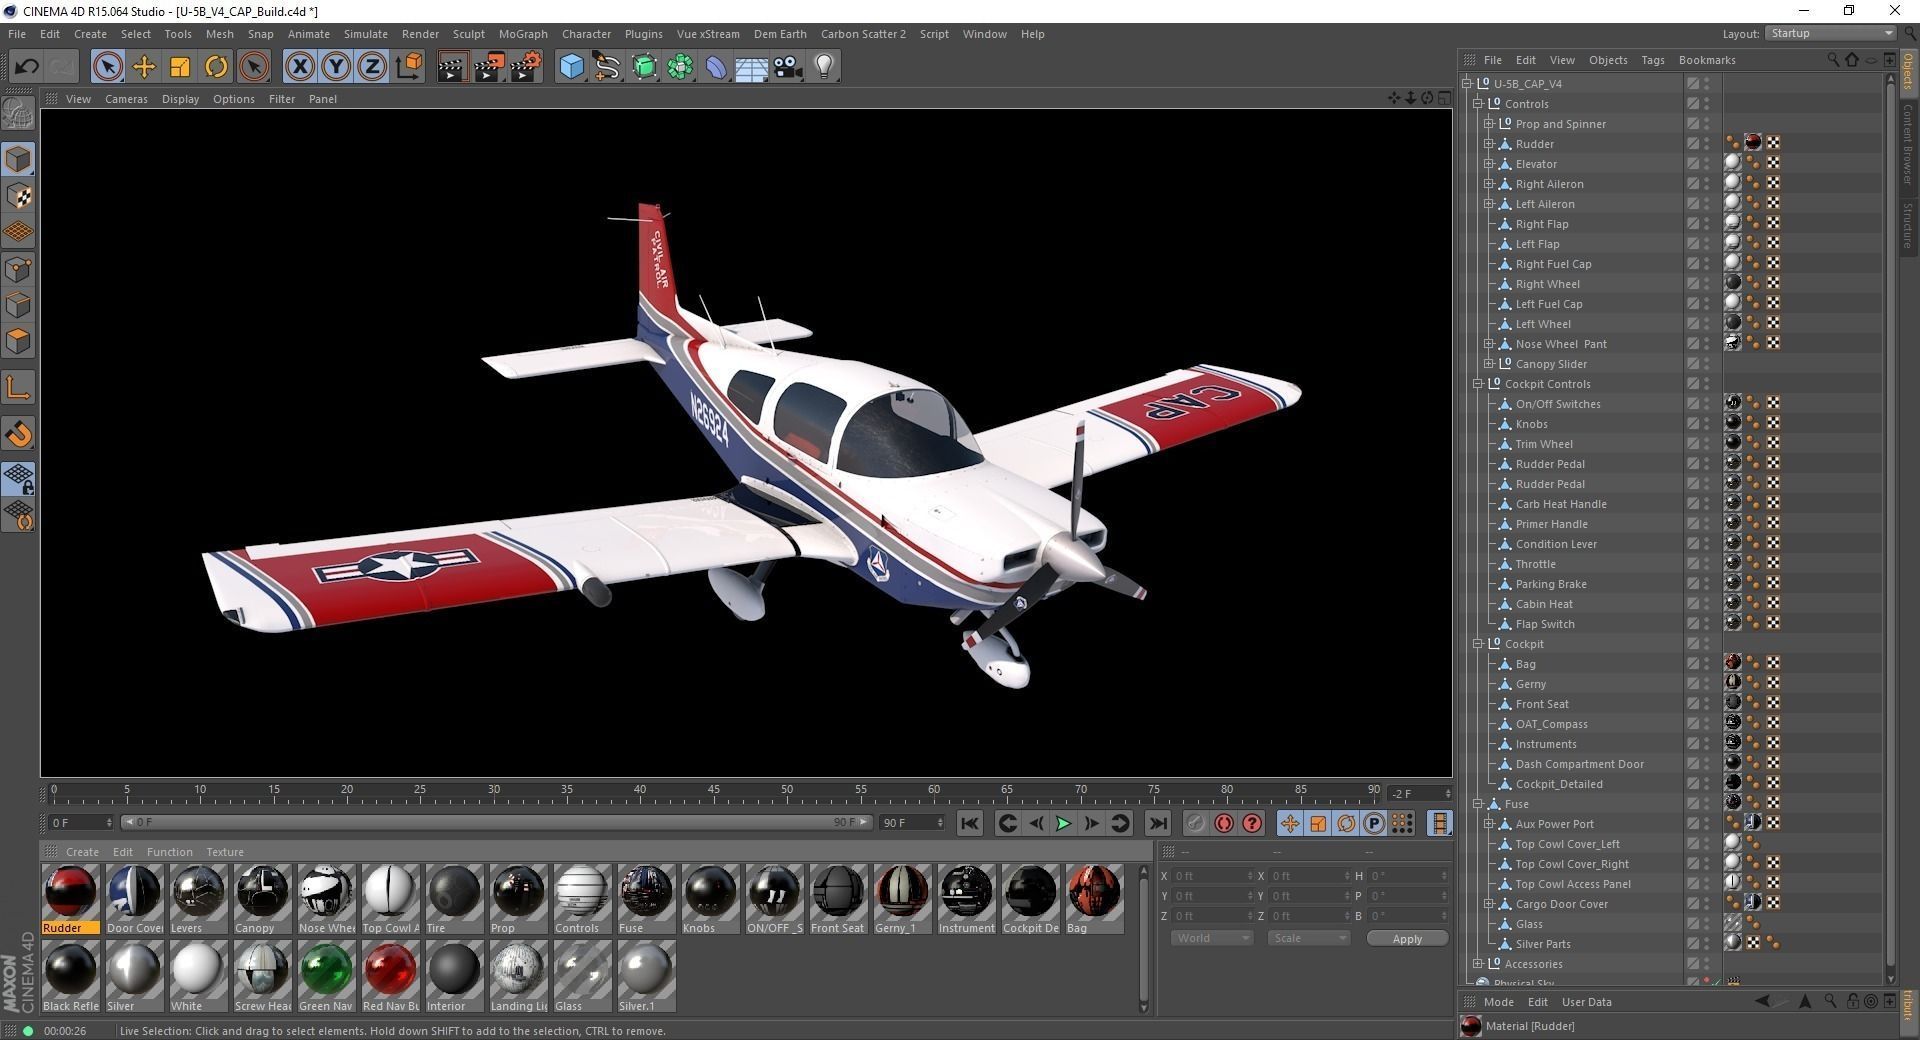
Task: Collapse the Controls group
Action: click(1478, 104)
